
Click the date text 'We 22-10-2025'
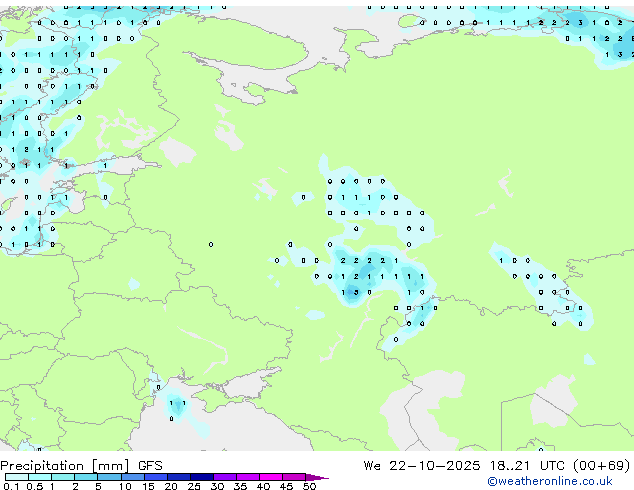coord(422,466)
